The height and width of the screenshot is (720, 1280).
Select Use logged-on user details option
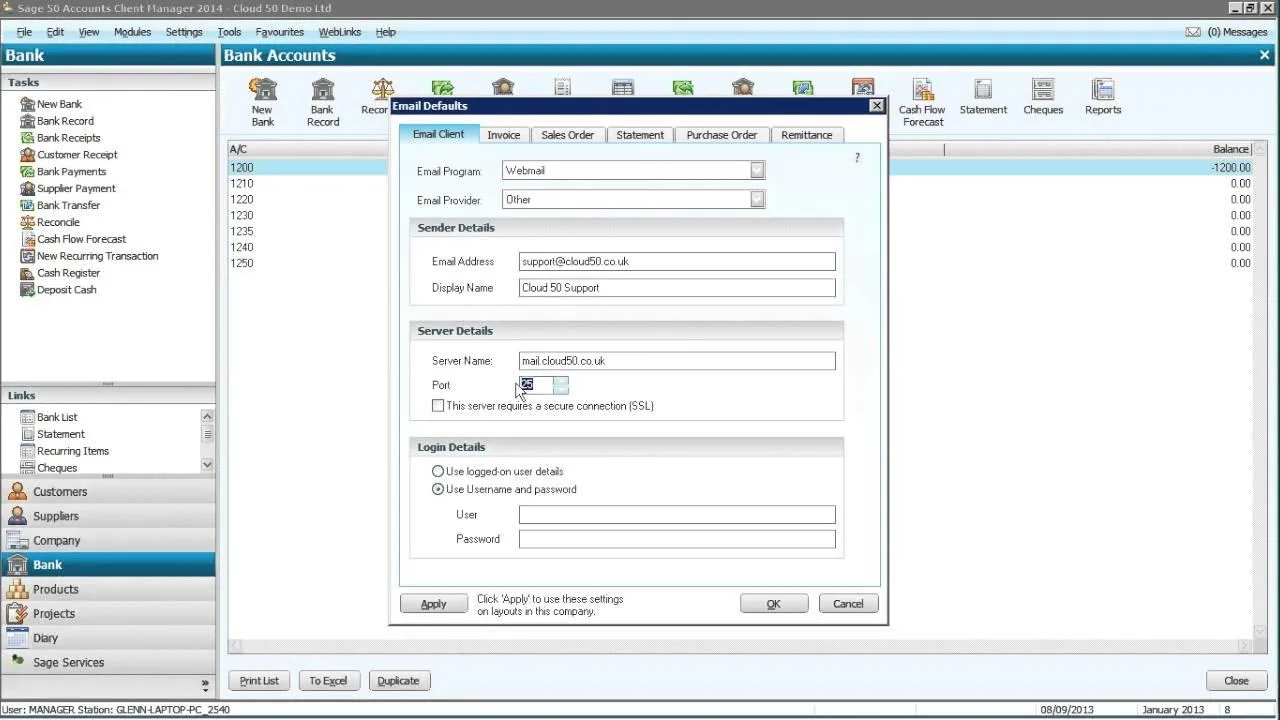click(x=438, y=471)
